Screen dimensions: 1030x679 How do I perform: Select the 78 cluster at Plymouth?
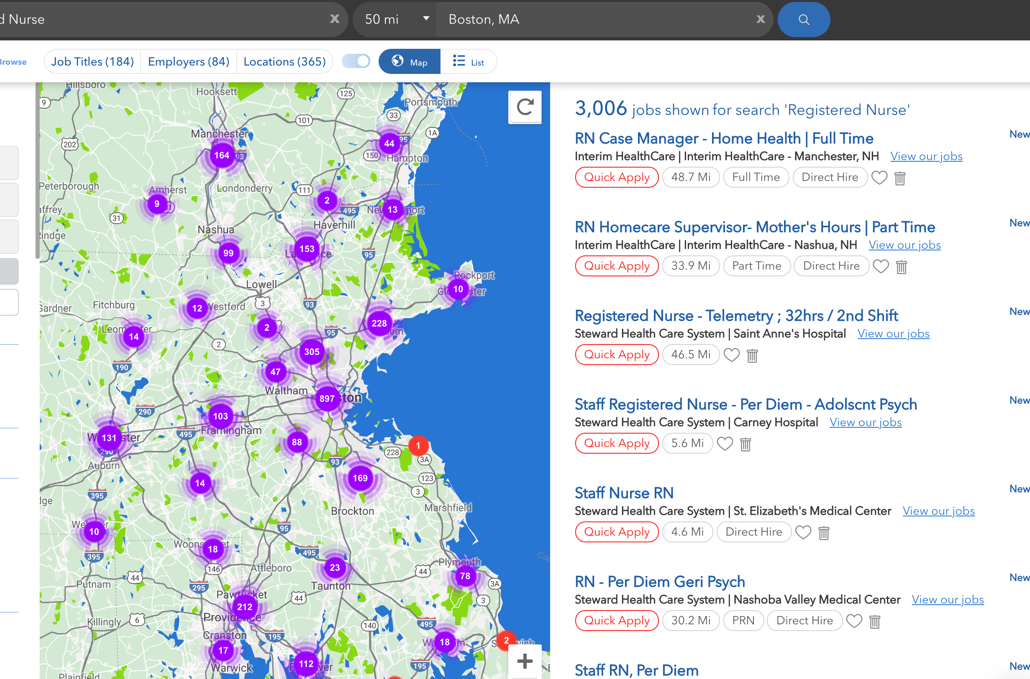click(465, 577)
